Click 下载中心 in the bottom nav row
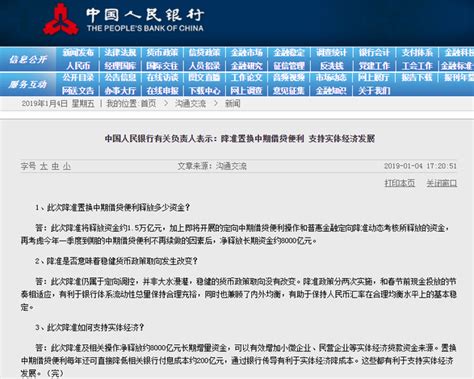 [x=204, y=91]
